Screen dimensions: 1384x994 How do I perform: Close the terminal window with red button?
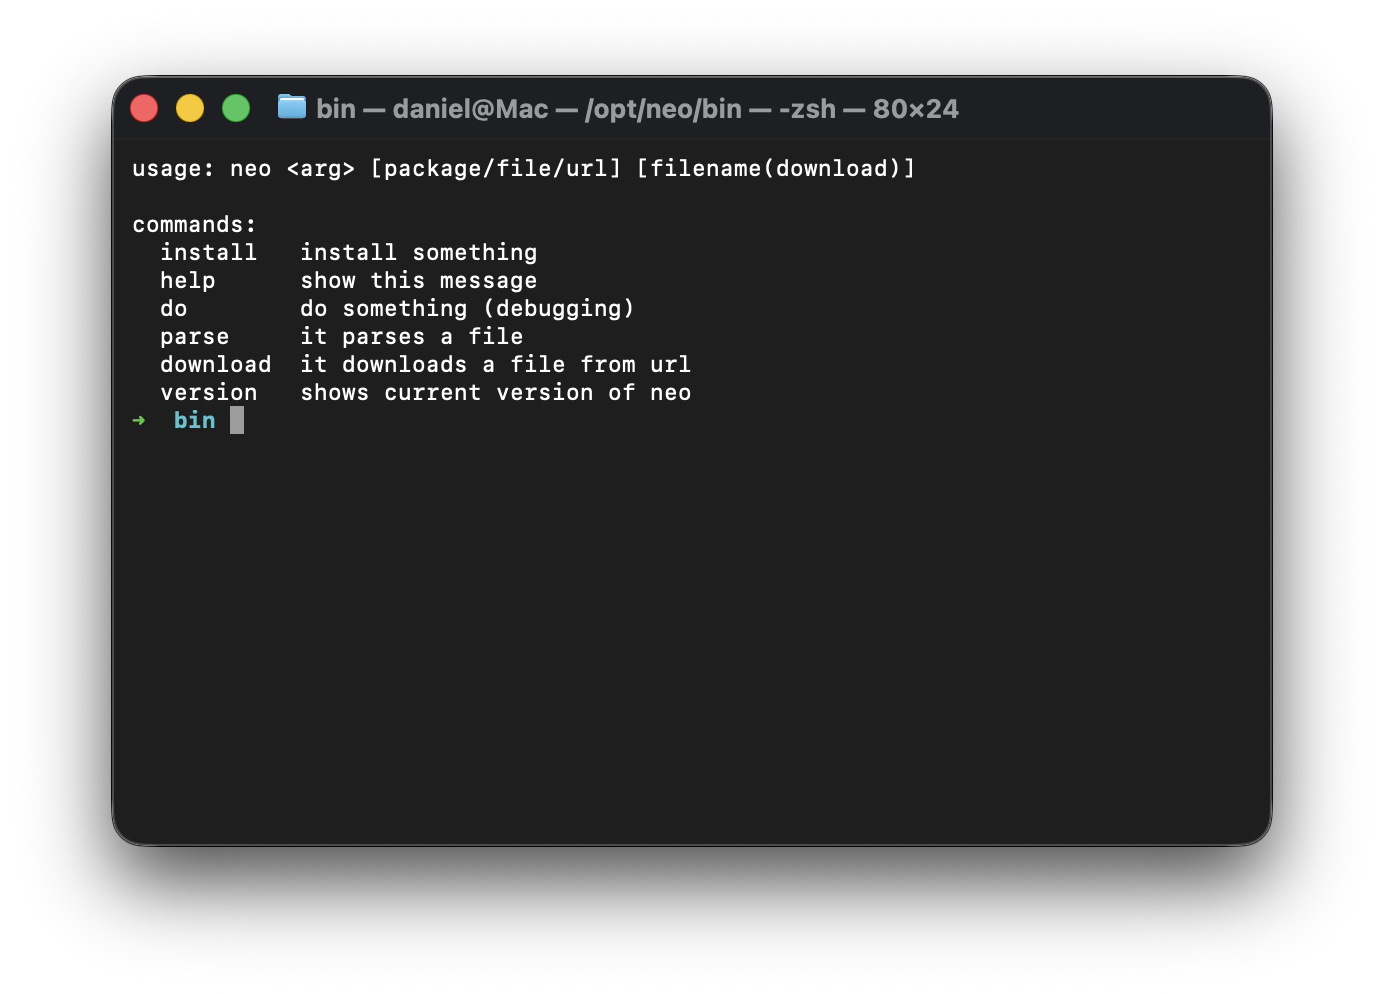(x=144, y=108)
